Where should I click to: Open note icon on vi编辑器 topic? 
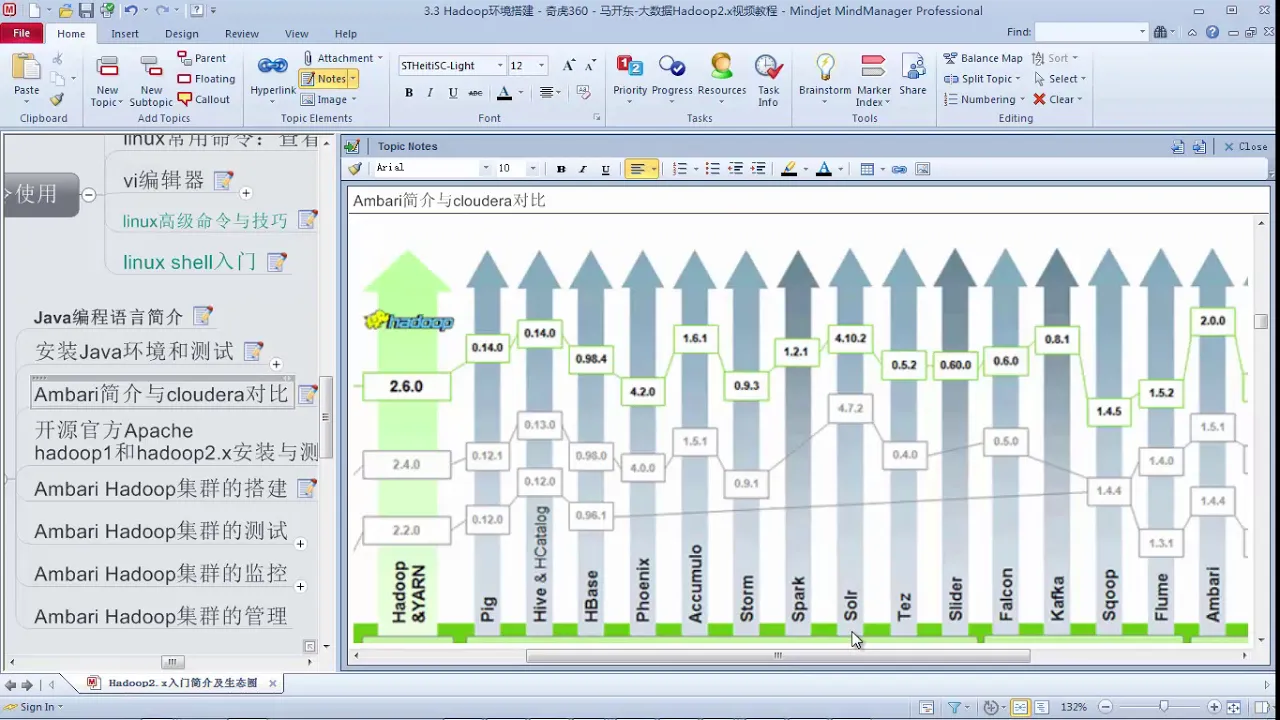[x=224, y=181]
